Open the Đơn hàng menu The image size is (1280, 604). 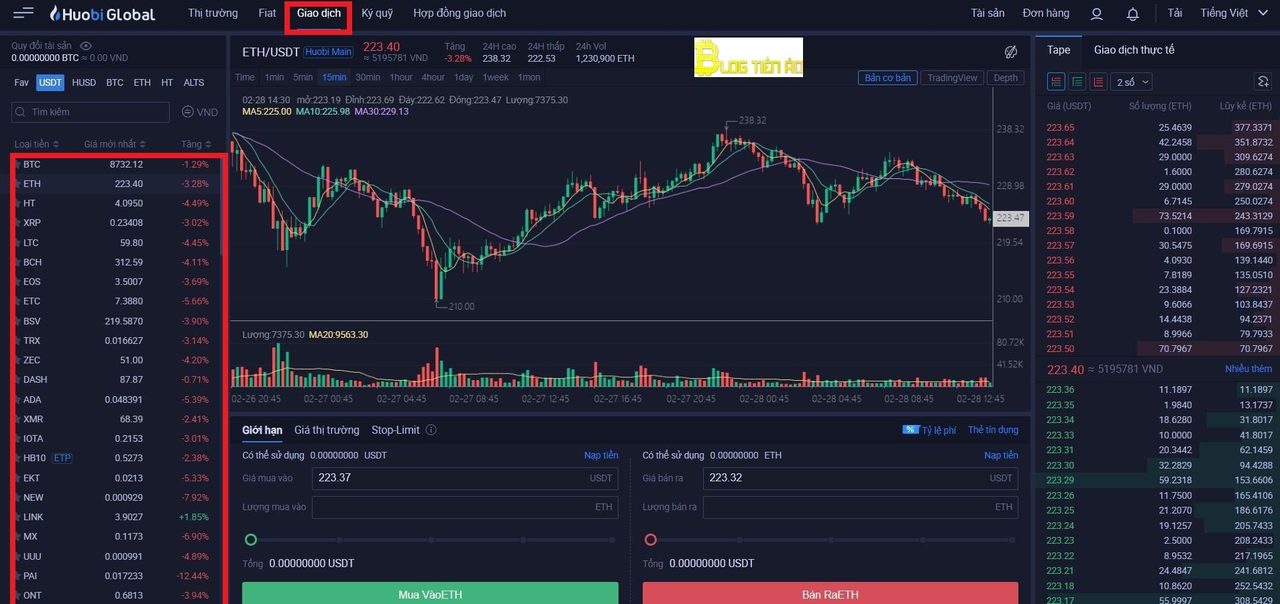pyautogui.click(x=1046, y=14)
